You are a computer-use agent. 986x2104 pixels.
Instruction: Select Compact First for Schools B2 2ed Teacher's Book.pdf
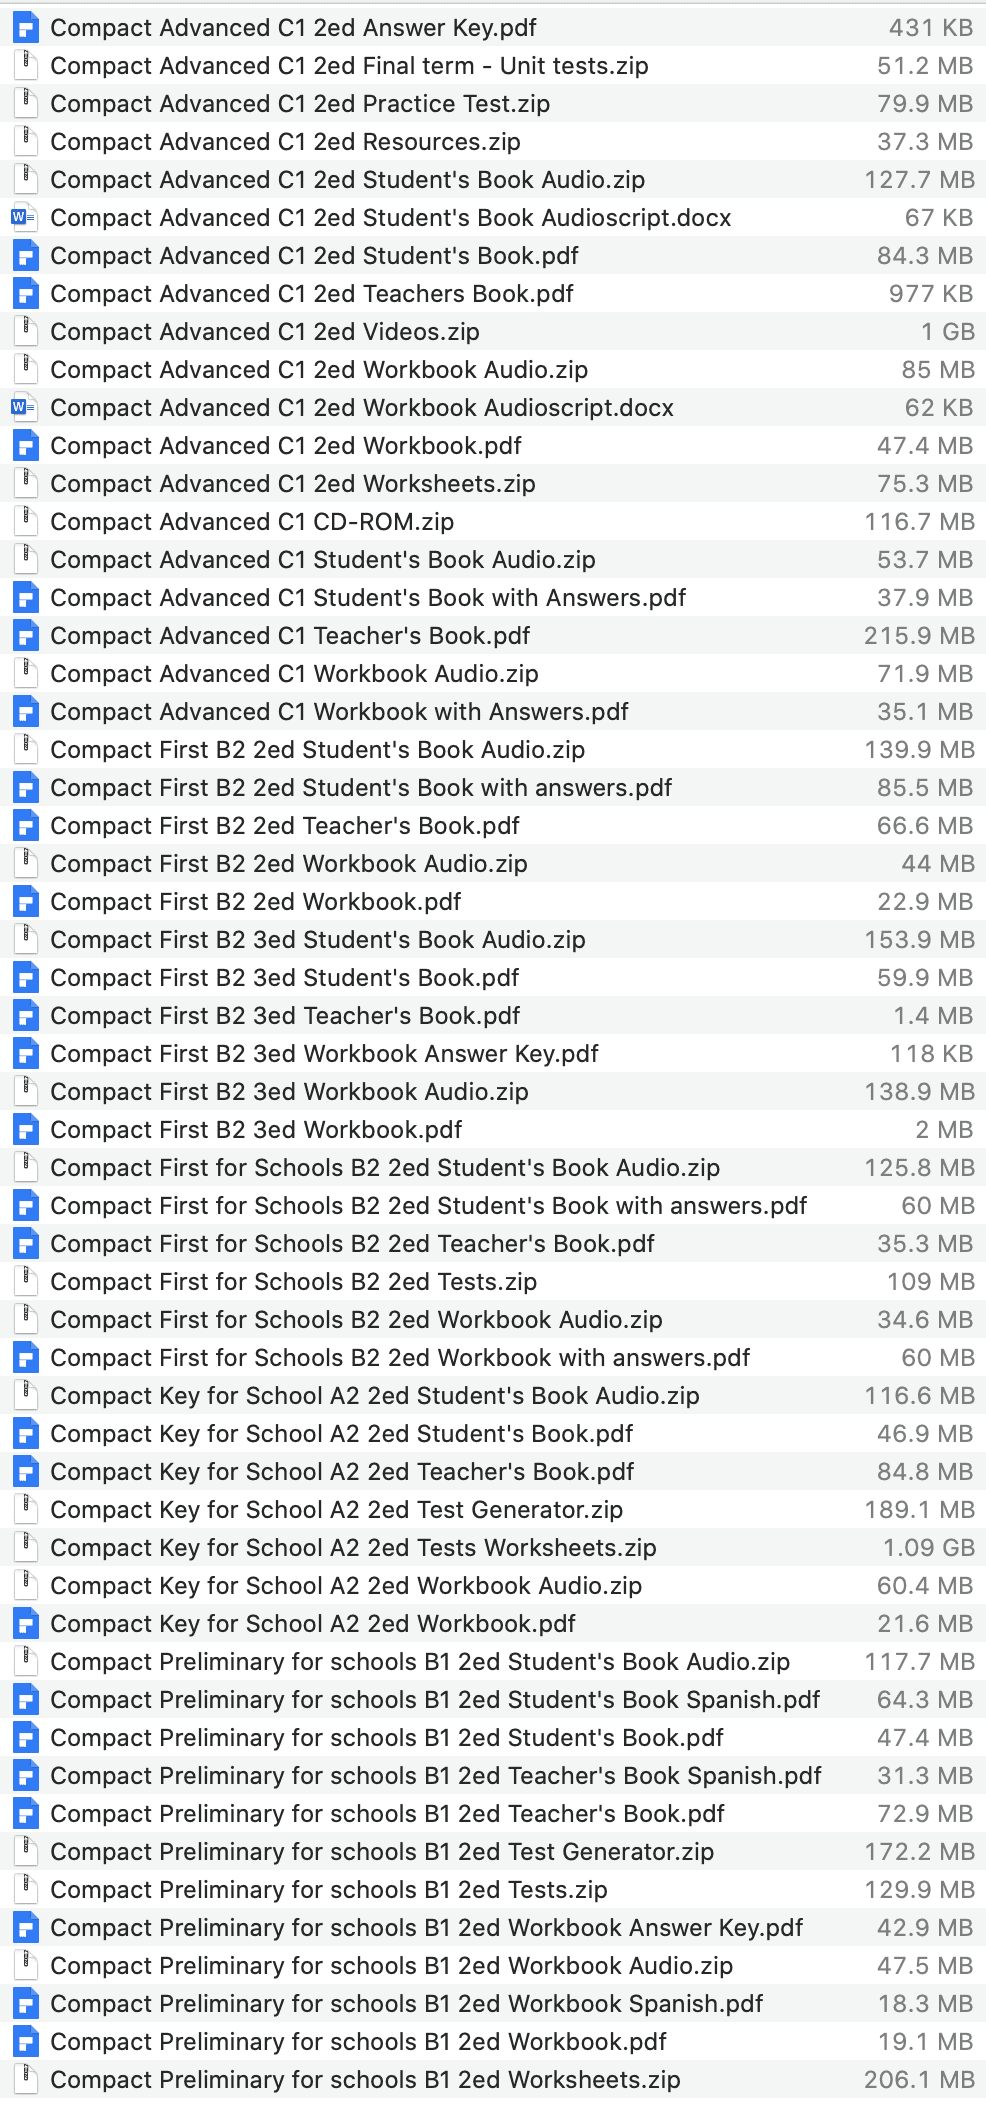(x=352, y=1244)
